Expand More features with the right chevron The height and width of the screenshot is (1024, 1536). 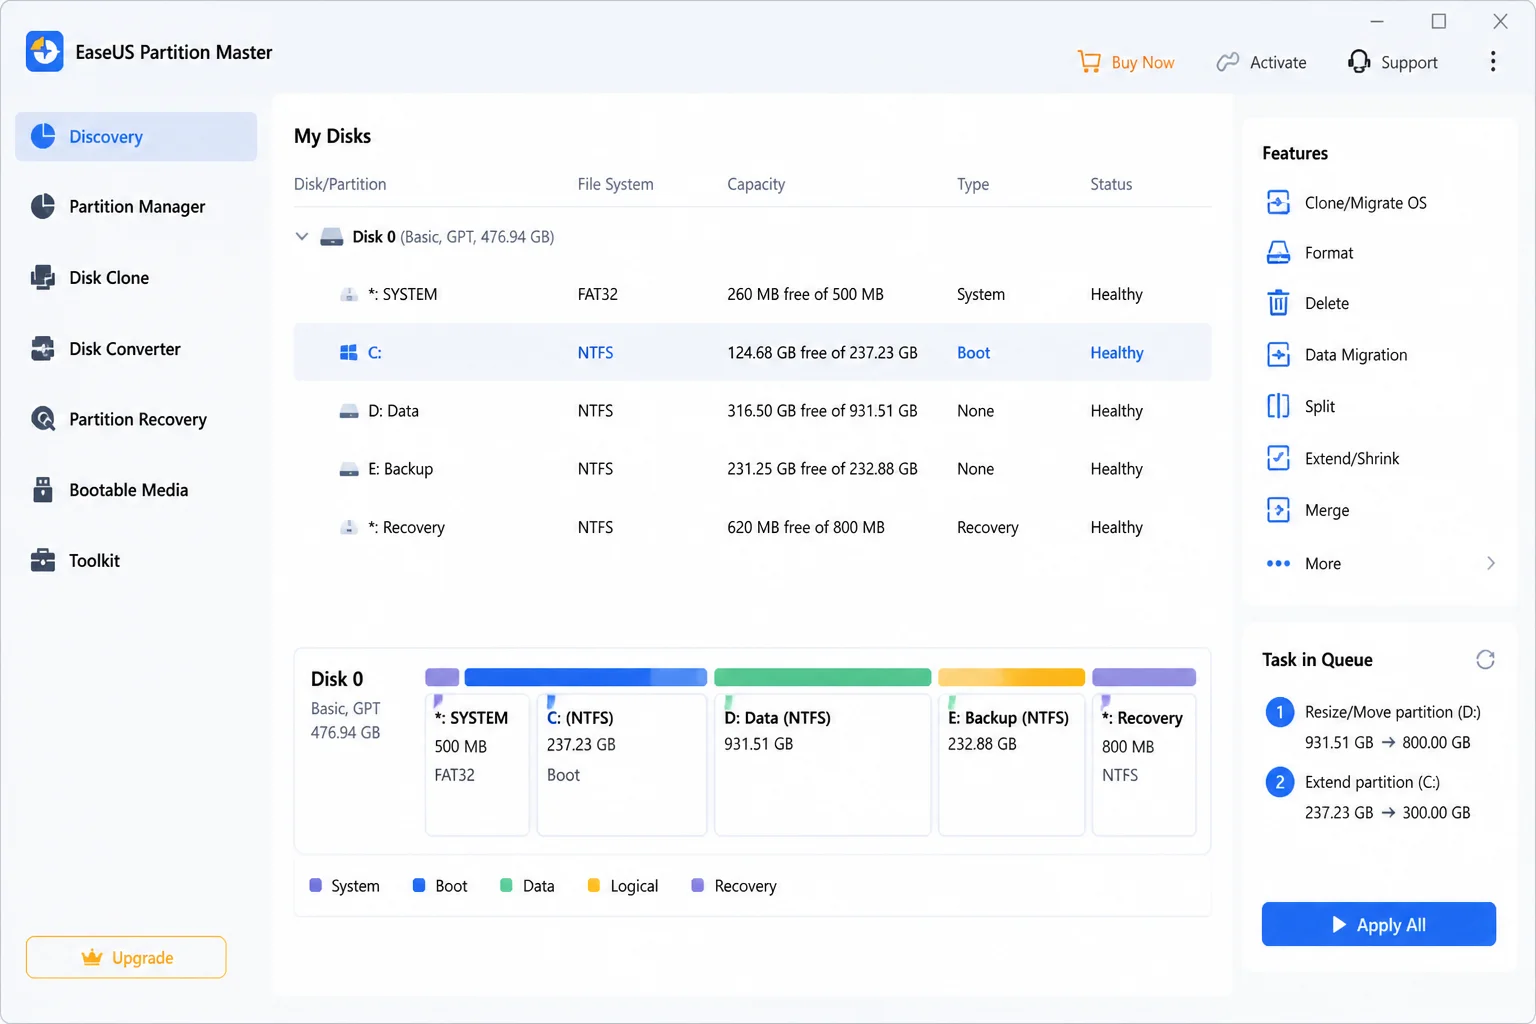pyautogui.click(x=1491, y=563)
